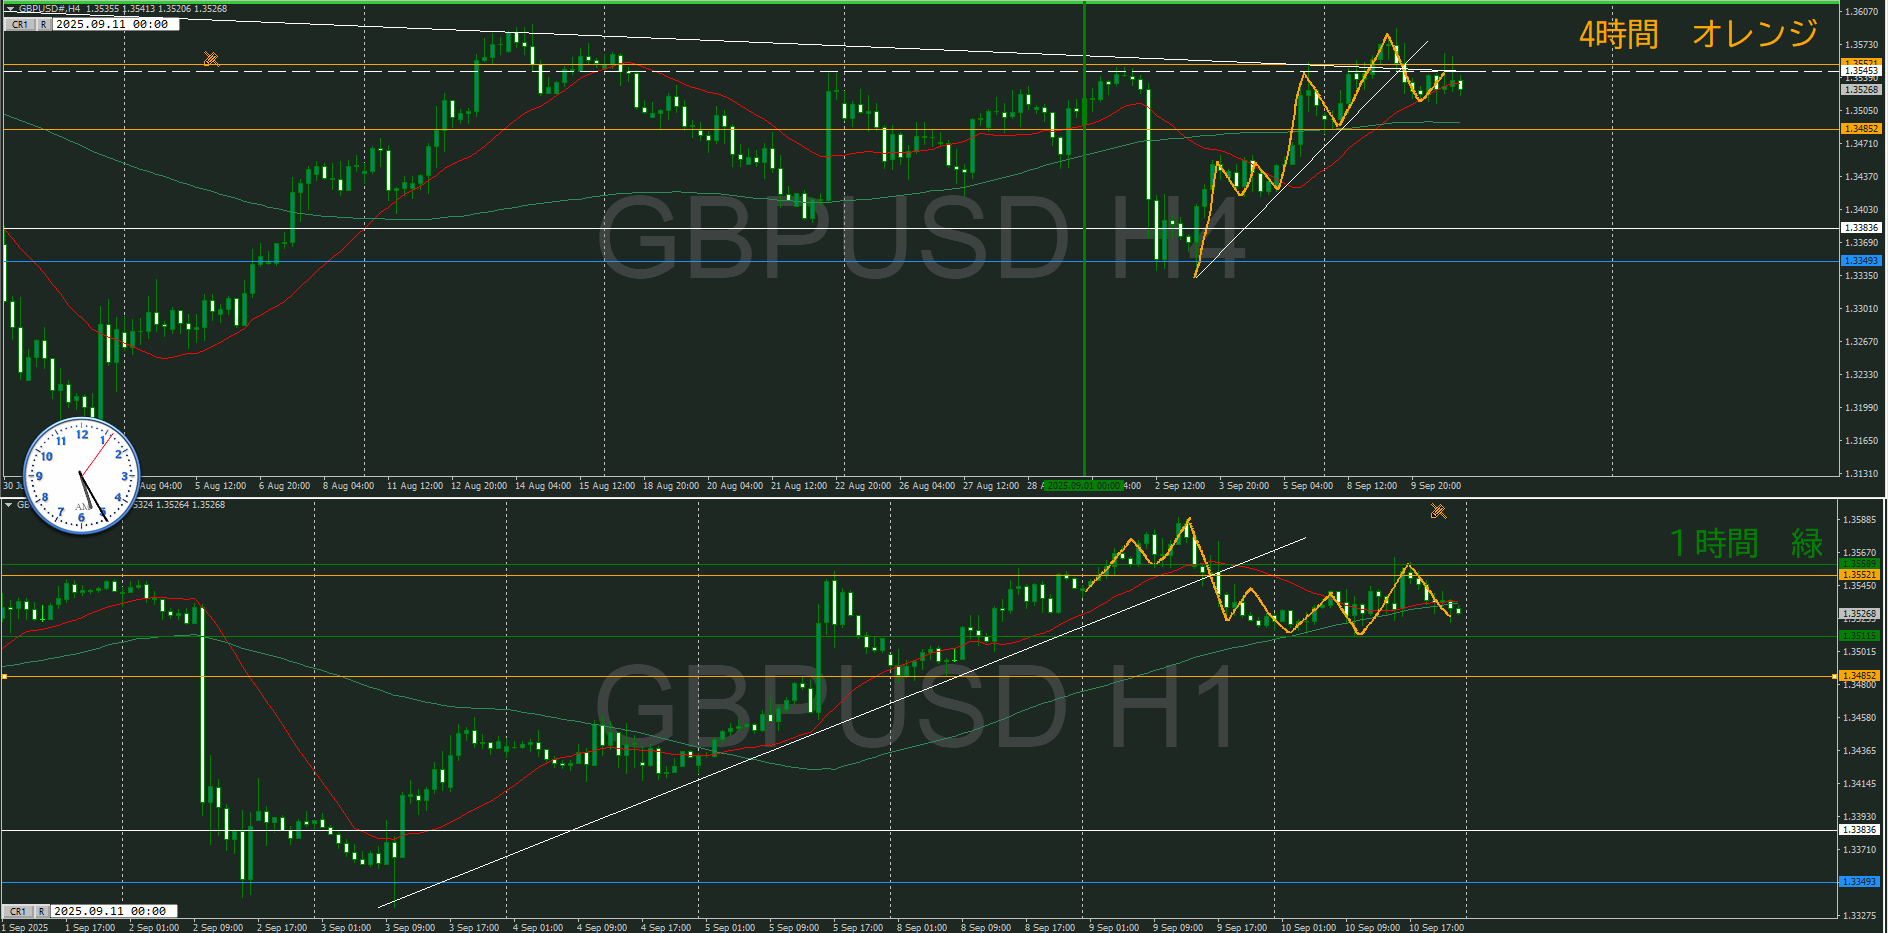Click the CR1 button in the H4 chart
The image size is (1888, 933).
(x=20, y=24)
